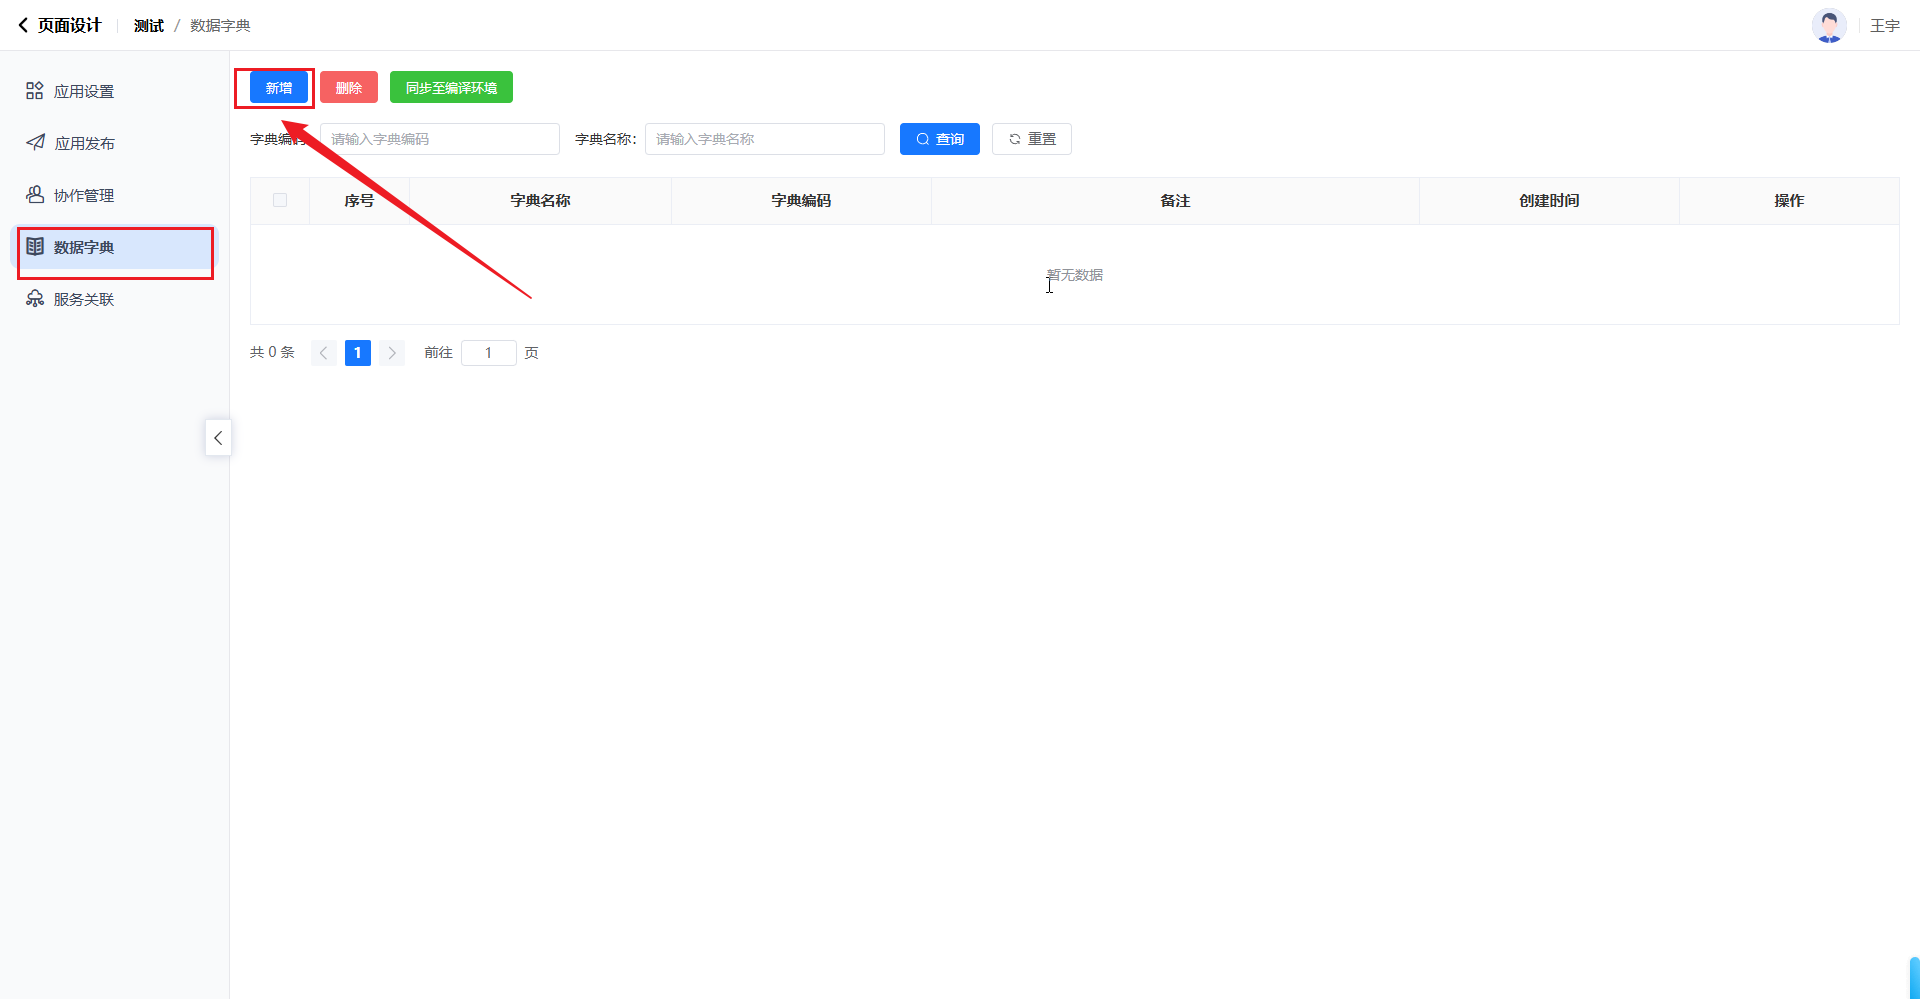The image size is (1920, 999).
Task: Click the 测试 breadcrumb link
Action: pos(148,26)
